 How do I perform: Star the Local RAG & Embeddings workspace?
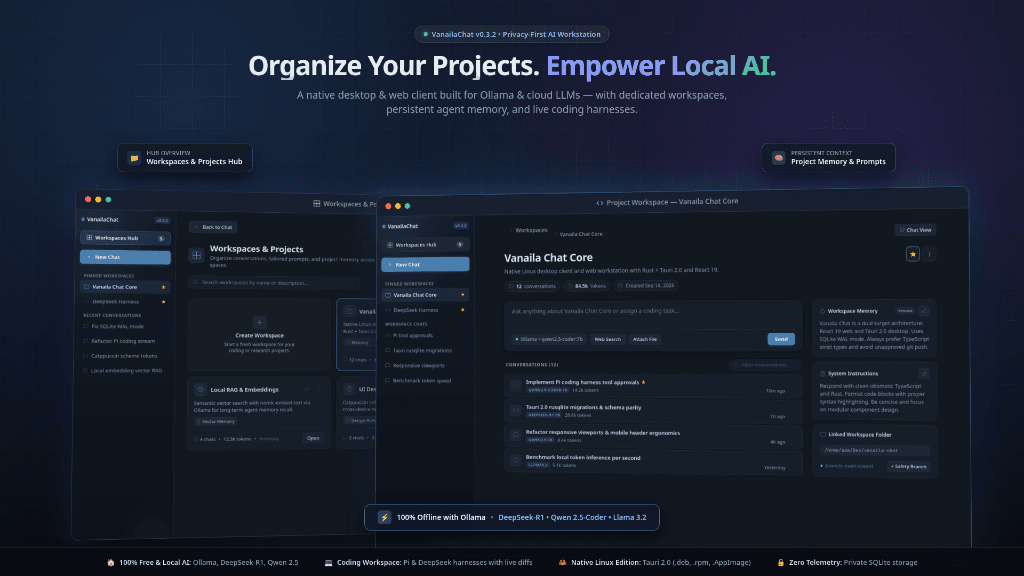(307, 389)
